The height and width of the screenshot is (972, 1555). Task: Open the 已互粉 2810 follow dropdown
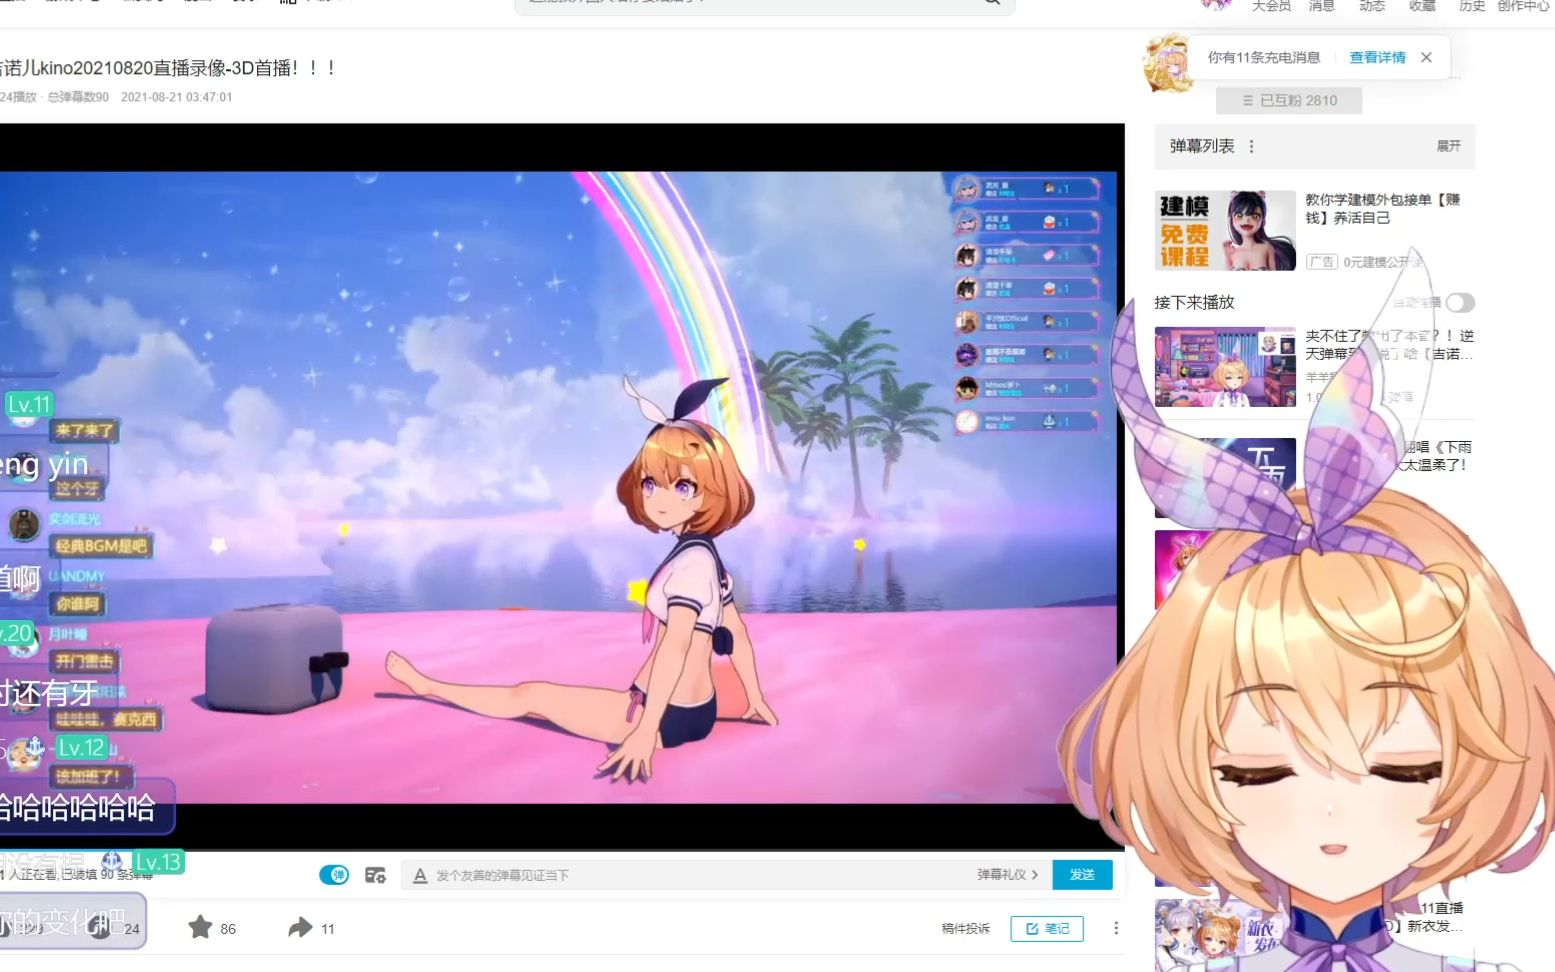coord(1288,100)
